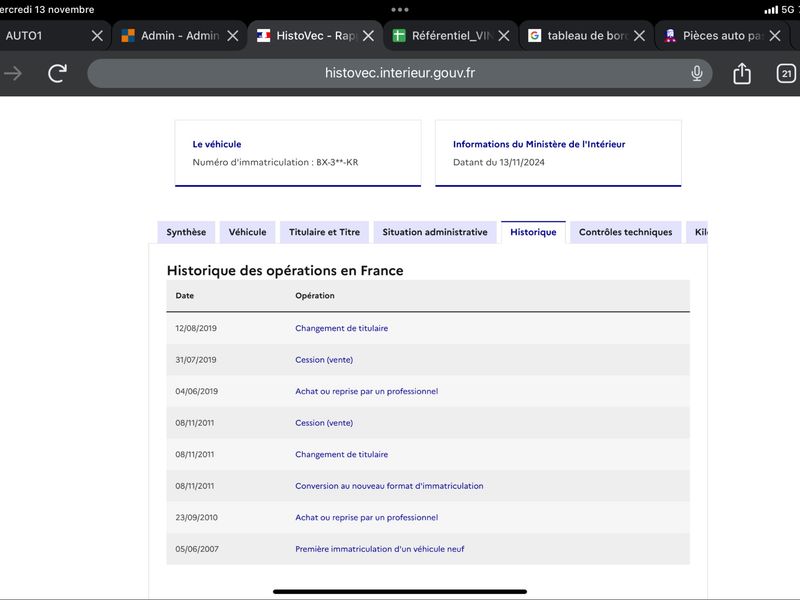
Task: Close the Admin - Admin tab
Action: [x=233, y=36]
